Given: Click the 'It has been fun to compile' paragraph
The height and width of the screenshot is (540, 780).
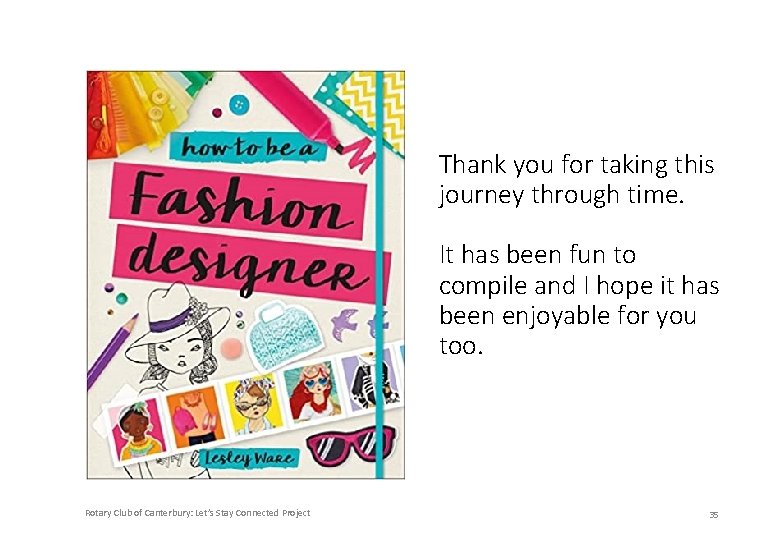Looking at the screenshot, I should click(579, 300).
